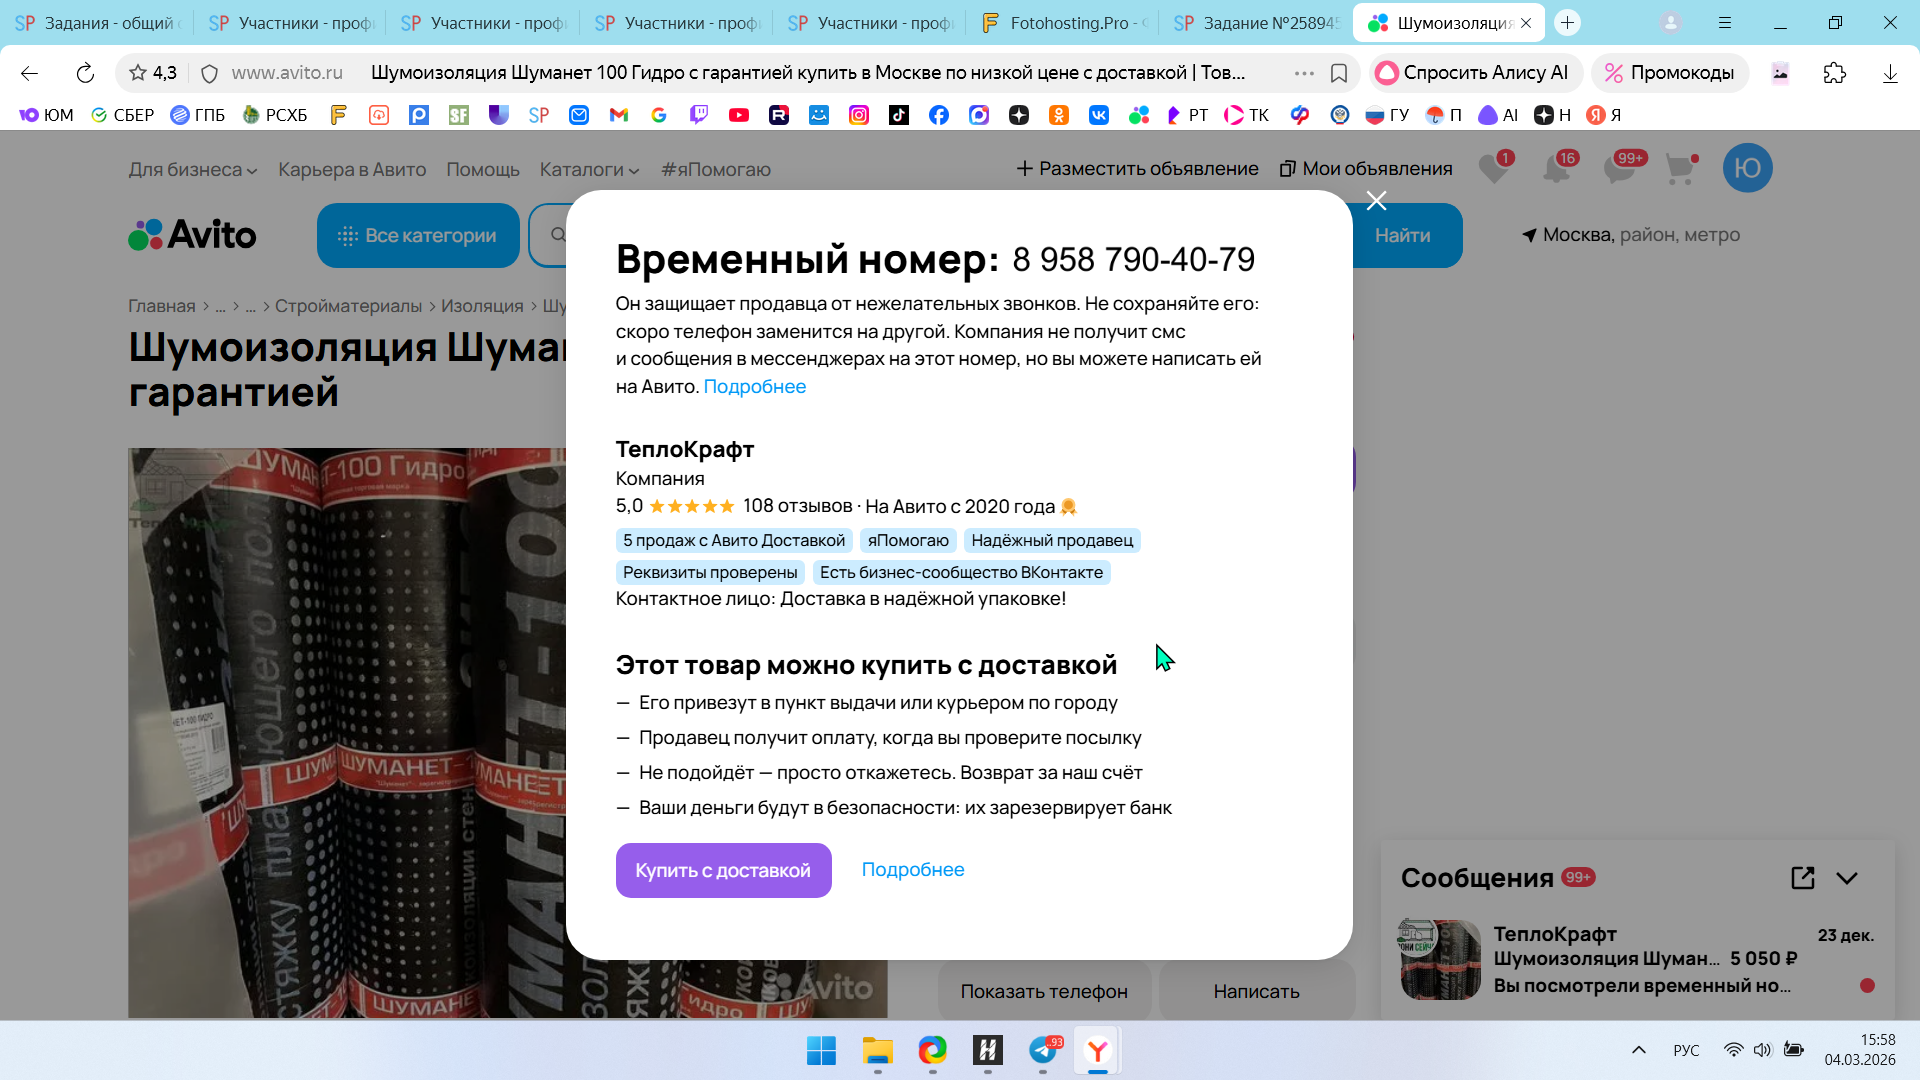Open the browser extensions puzzle icon

(x=1834, y=73)
